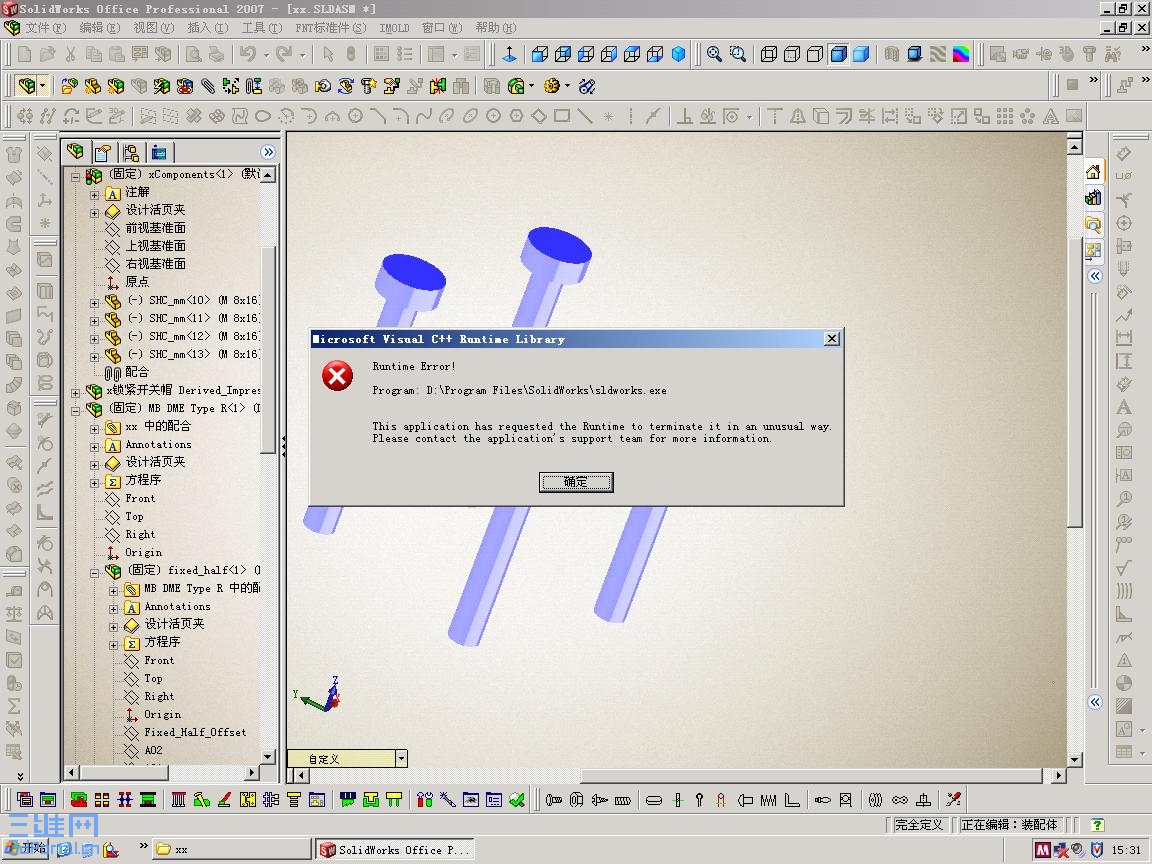Select 配合 mates item in tree
Screen dimensions: 1152x864
137,372
